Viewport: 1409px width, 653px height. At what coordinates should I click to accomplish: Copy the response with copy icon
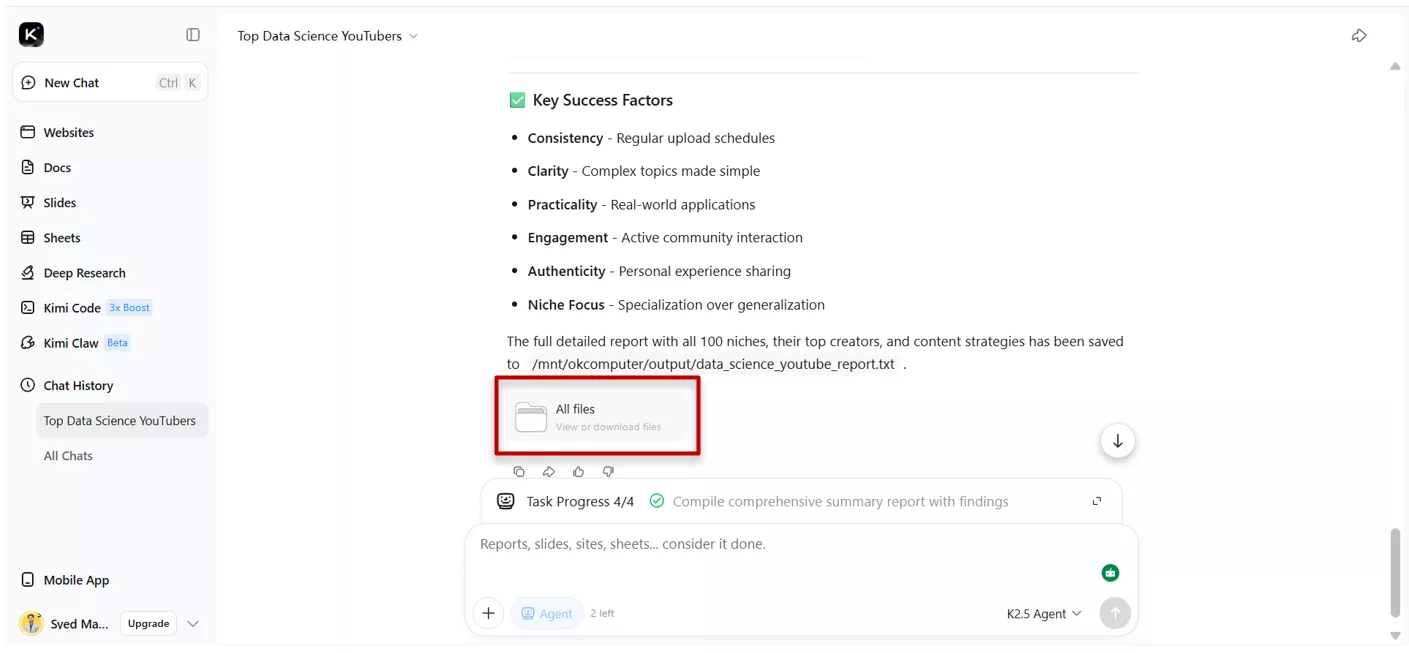click(x=518, y=472)
